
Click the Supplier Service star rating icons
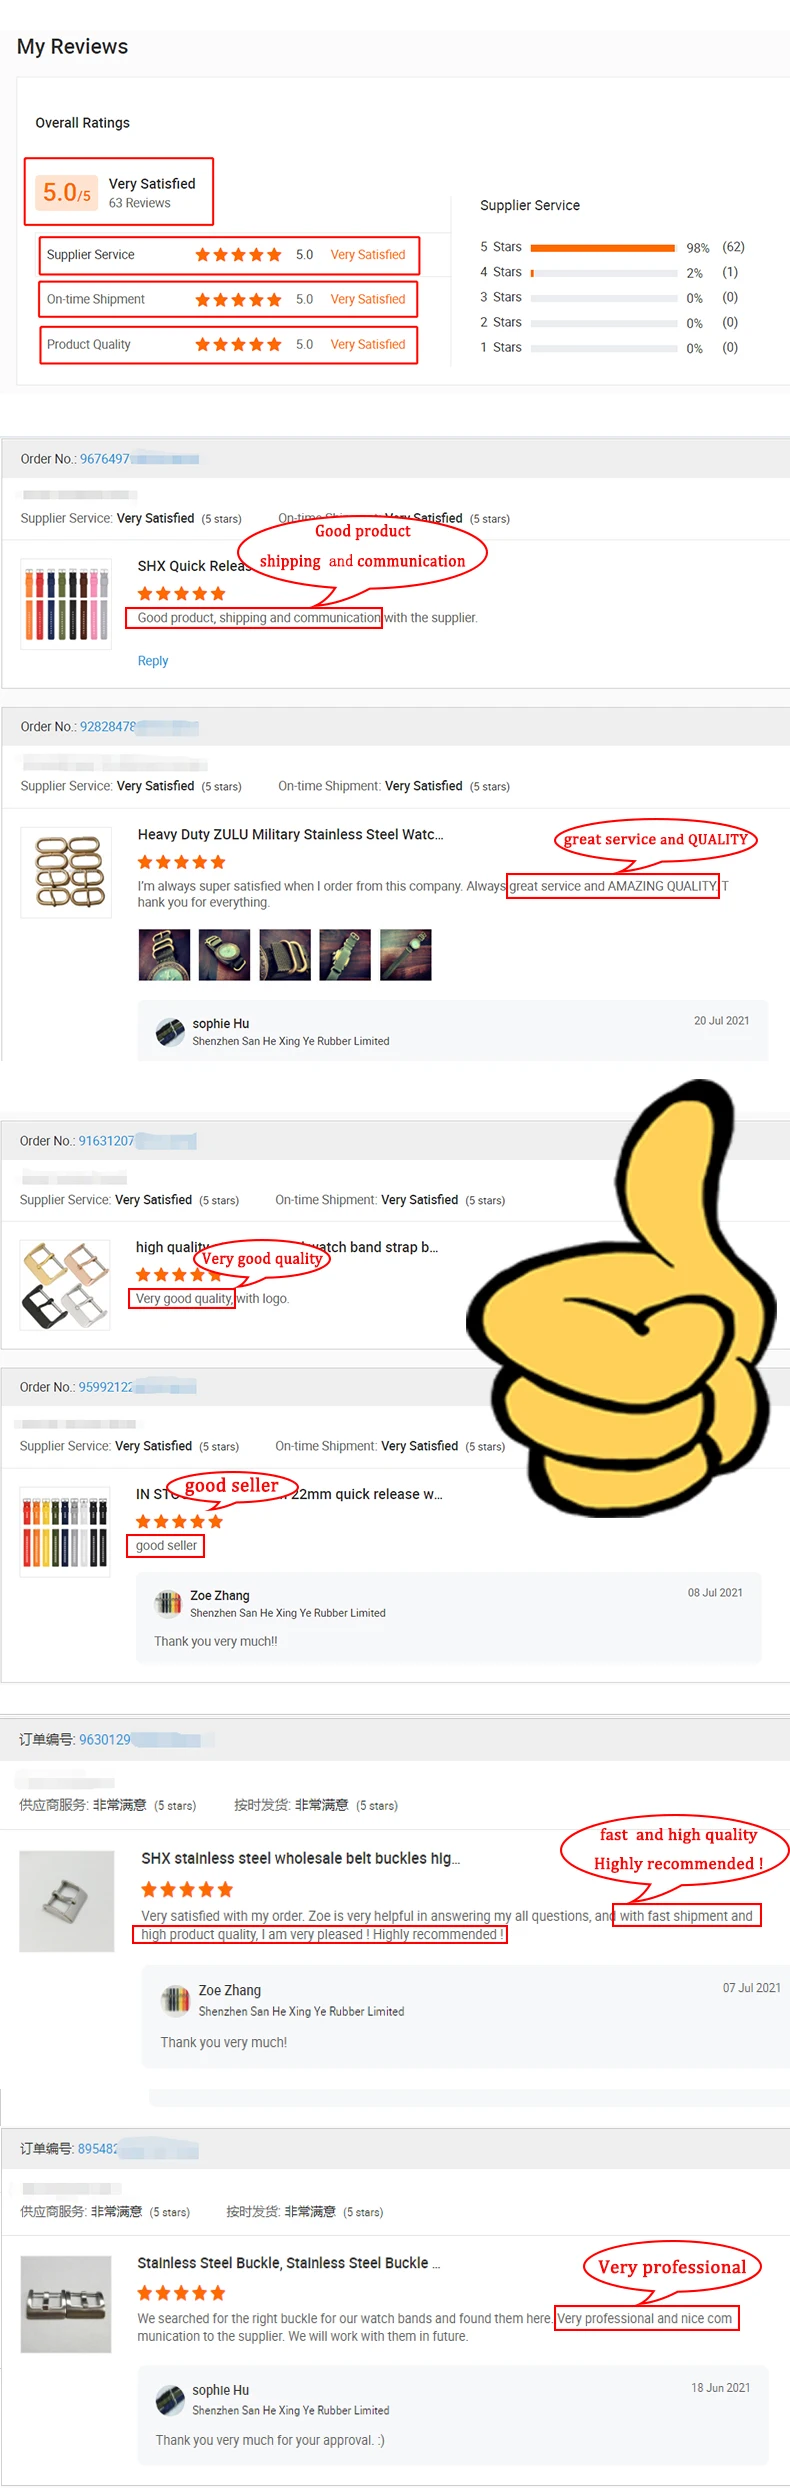pos(238,255)
